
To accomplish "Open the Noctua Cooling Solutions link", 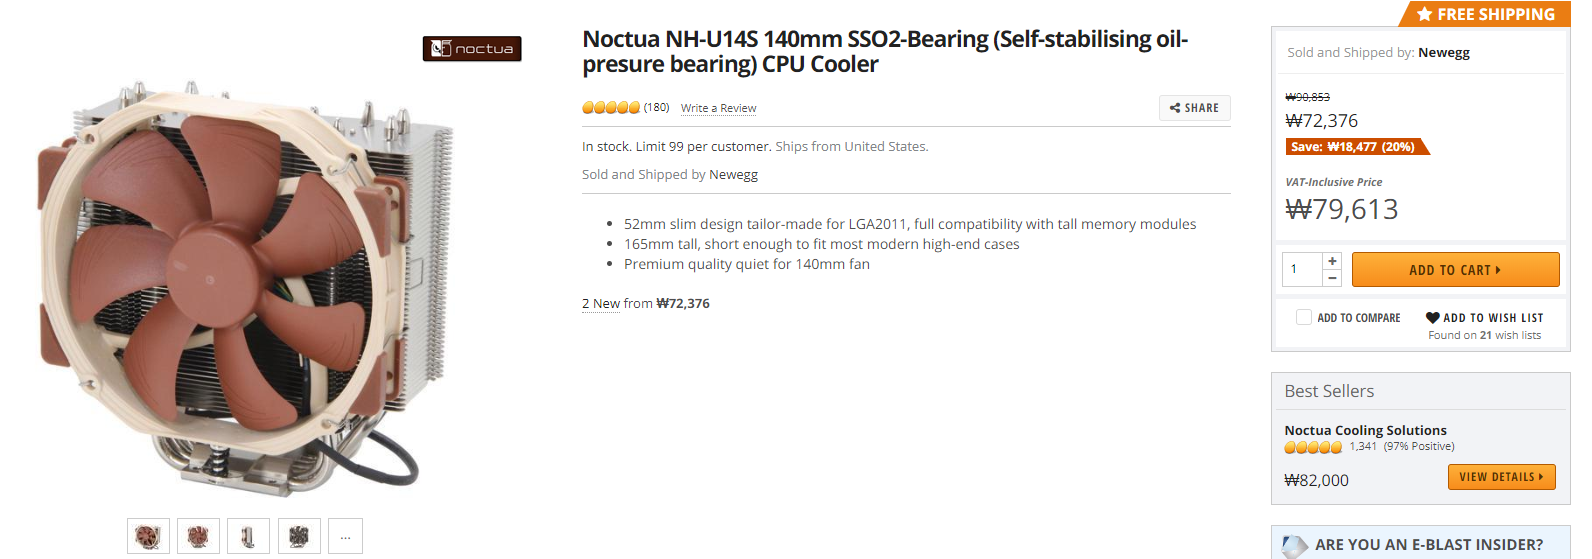I will coord(1365,430).
